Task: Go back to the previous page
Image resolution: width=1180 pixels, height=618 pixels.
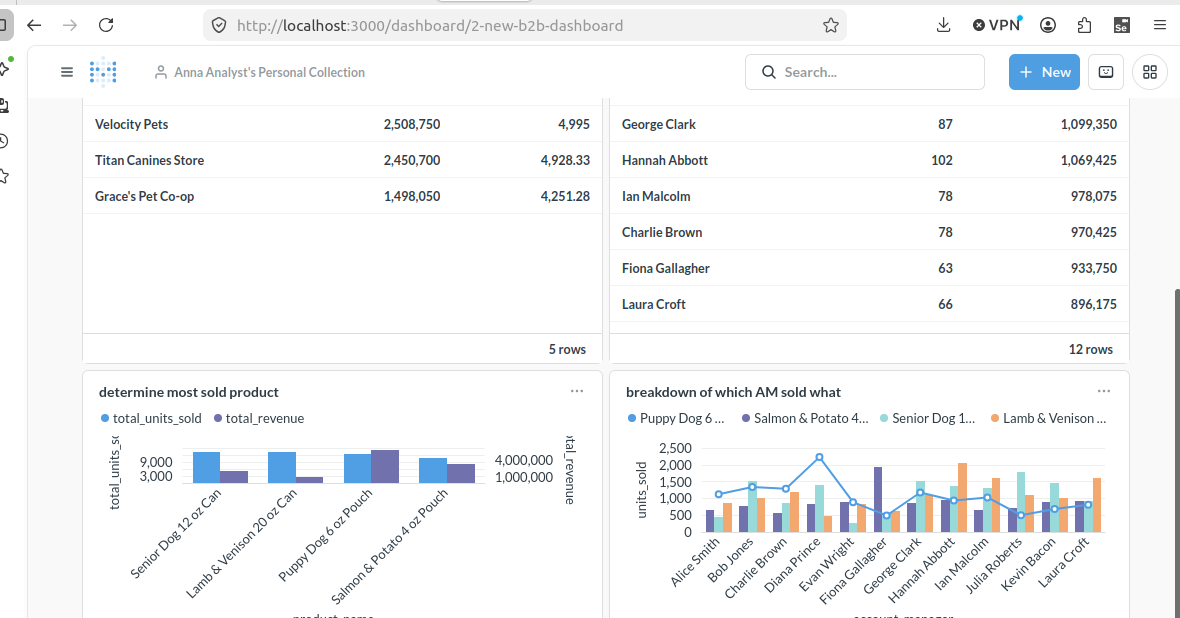Action: click(x=34, y=26)
